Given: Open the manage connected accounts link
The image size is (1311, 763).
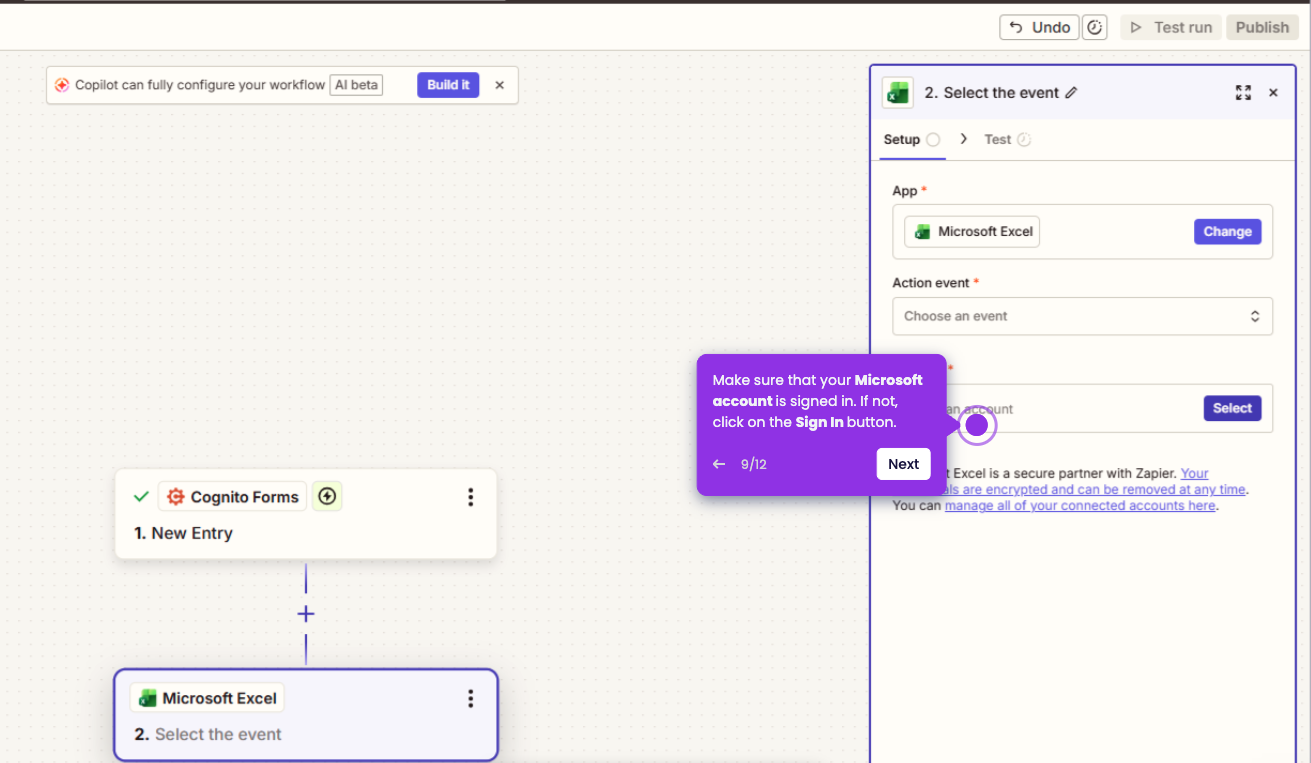Looking at the screenshot, I should click(x=1080, y=506).
